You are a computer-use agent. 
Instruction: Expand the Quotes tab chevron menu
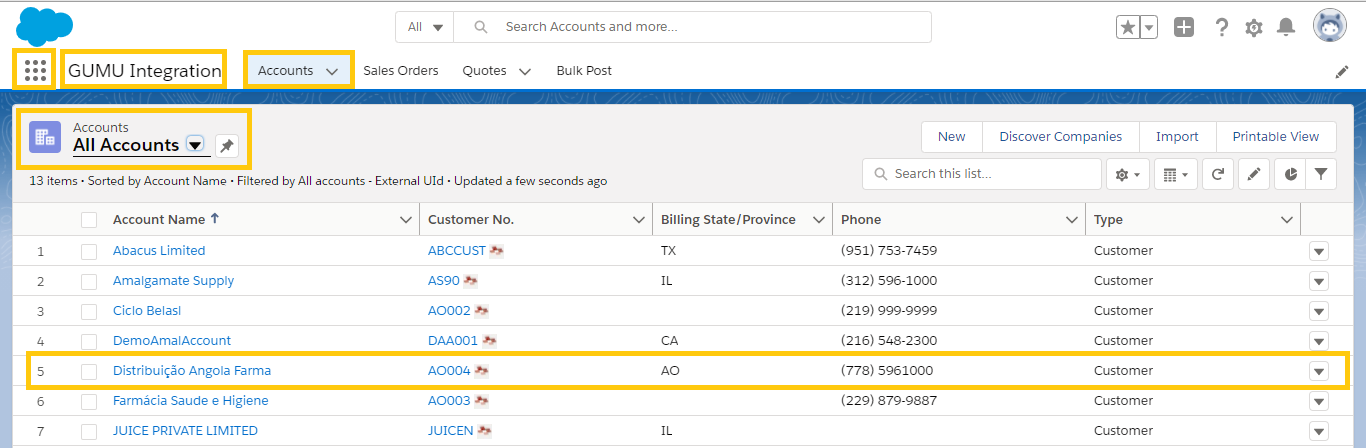pyautogui.click(x=524, y=71)
